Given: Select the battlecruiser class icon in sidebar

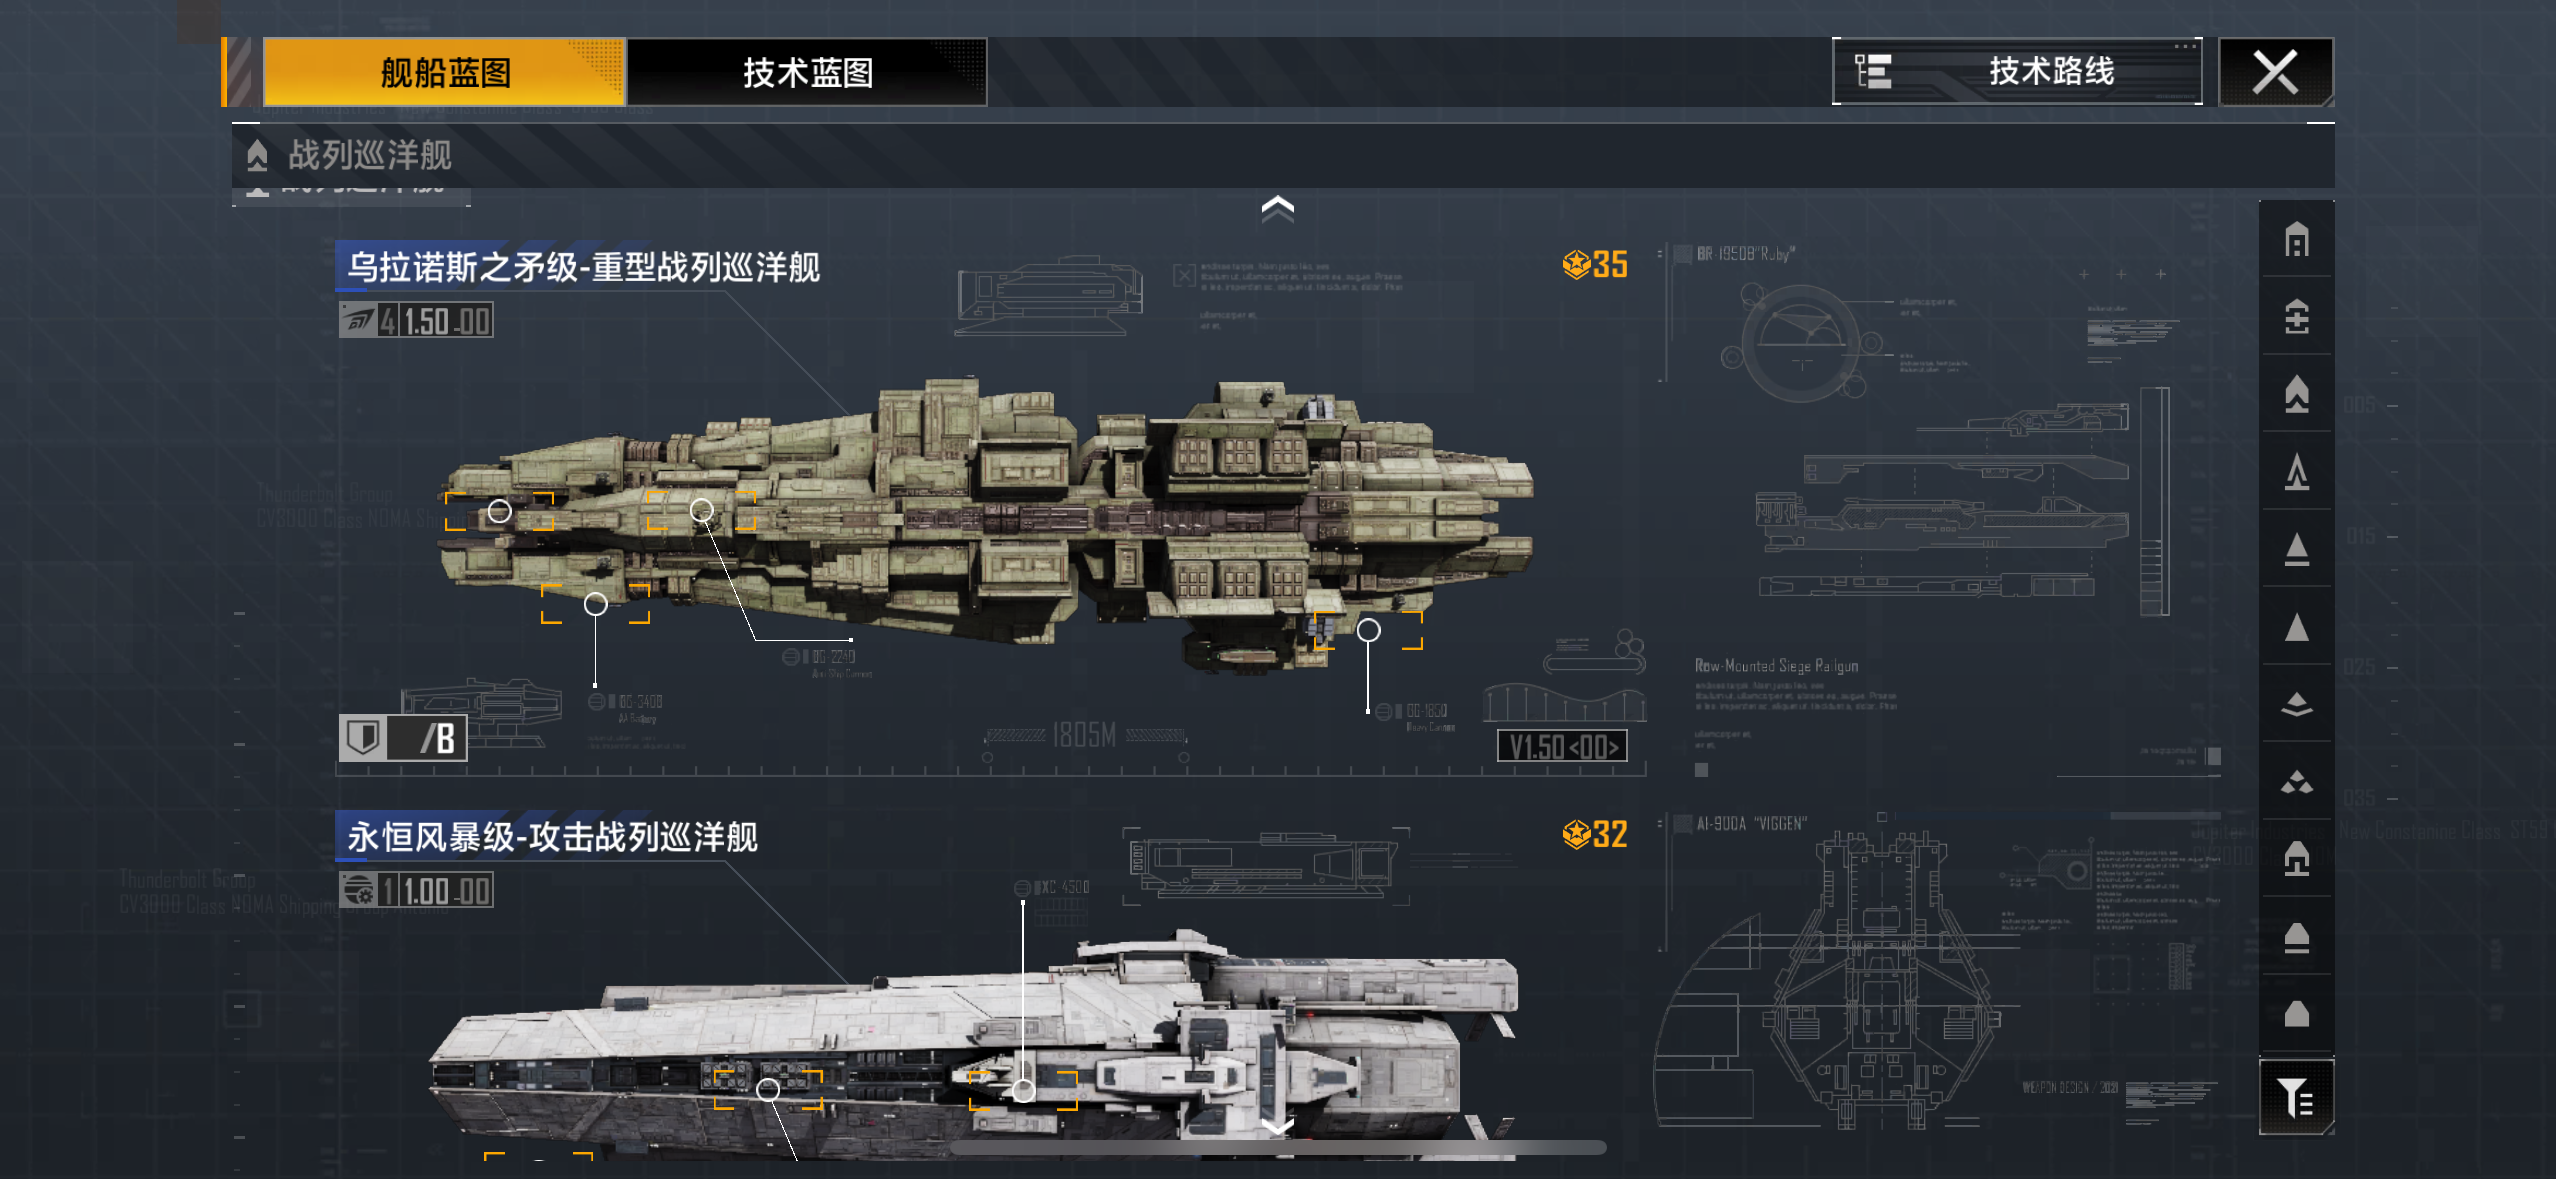Looking at the screenshot, I should [2297, 394].
